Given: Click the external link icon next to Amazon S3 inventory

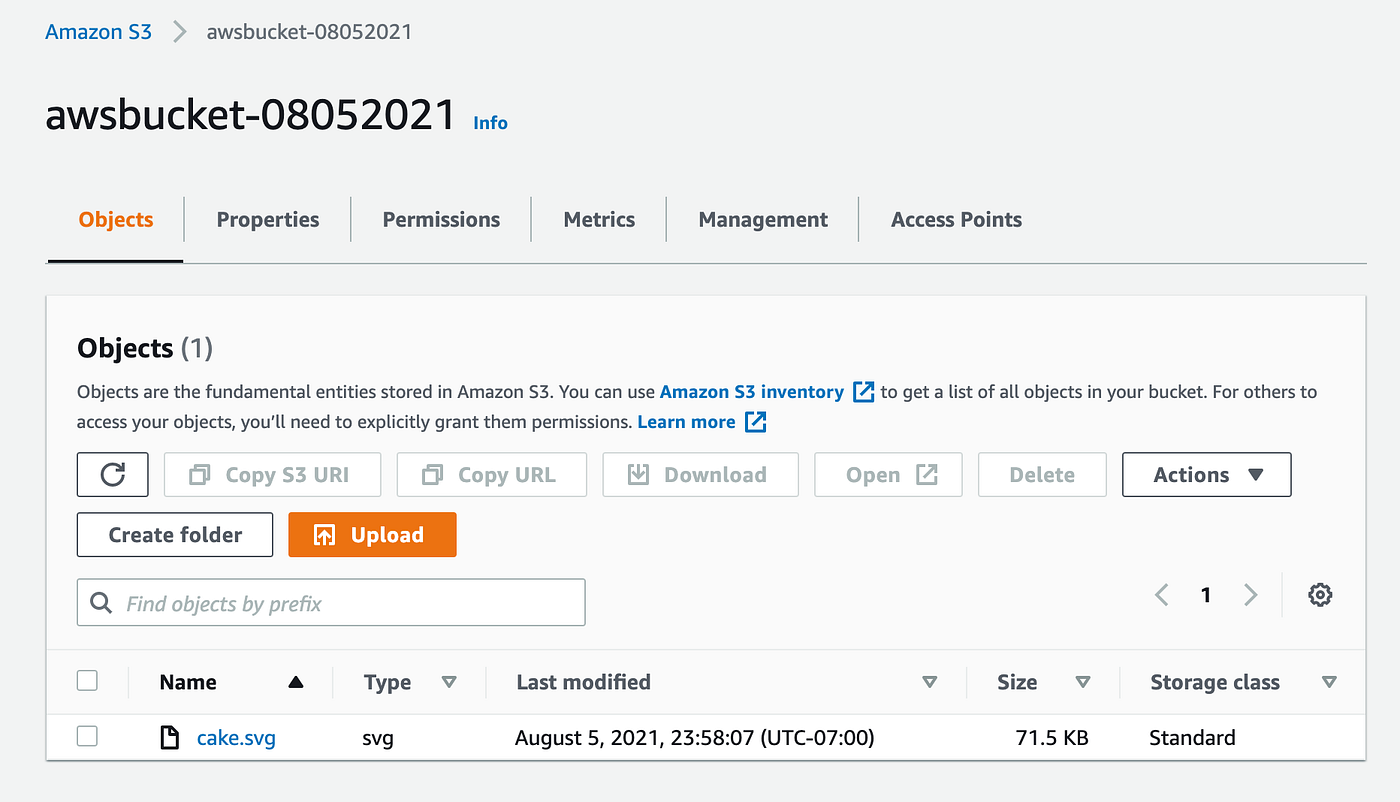Looking at the screenshot, I should tap(862, 391).
